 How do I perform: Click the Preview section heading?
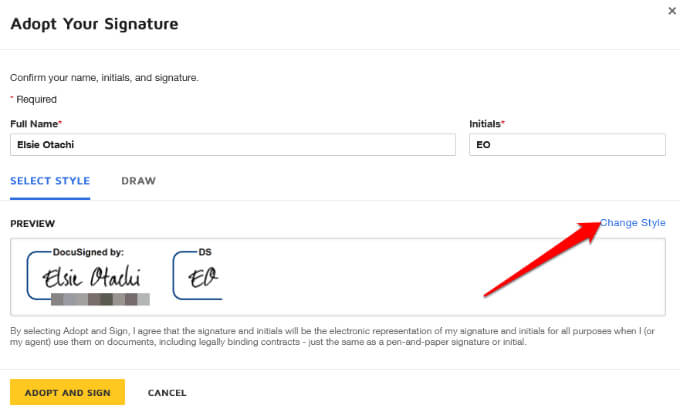[32, 224]
